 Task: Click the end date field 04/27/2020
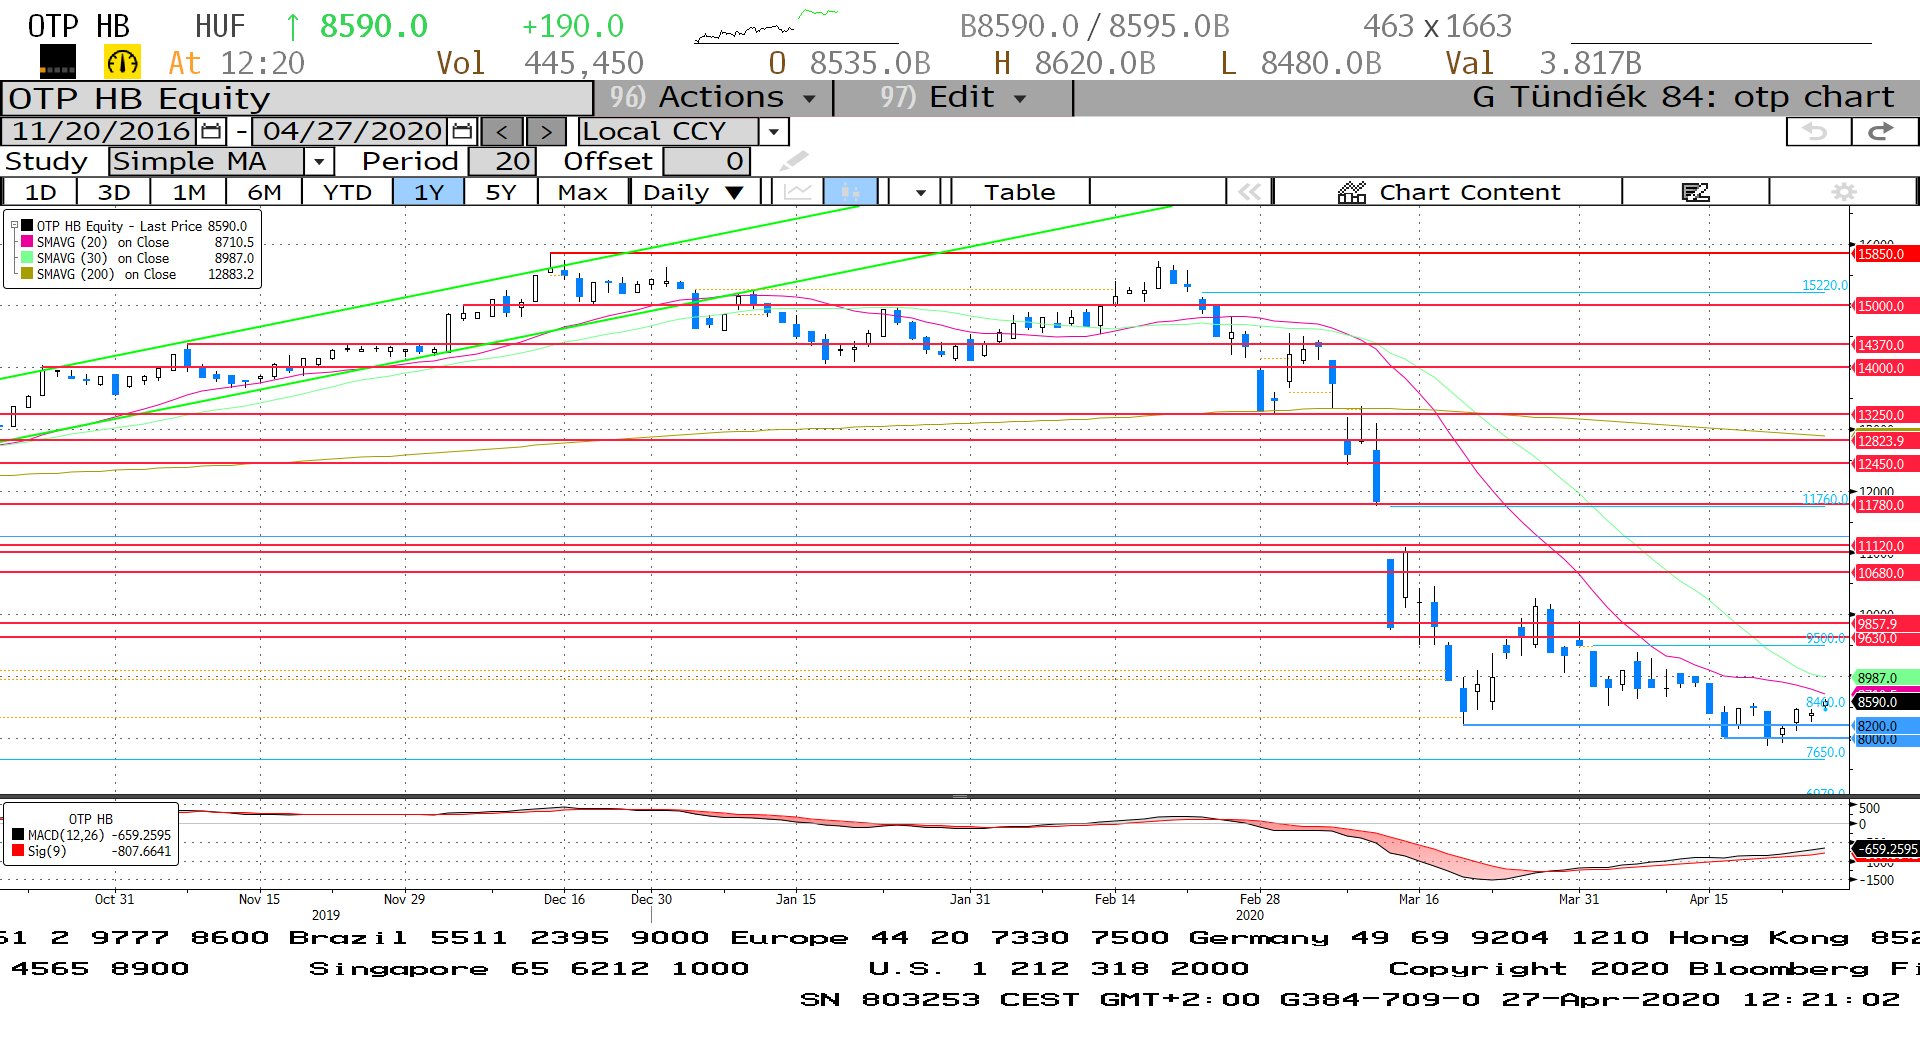(352, 131)
